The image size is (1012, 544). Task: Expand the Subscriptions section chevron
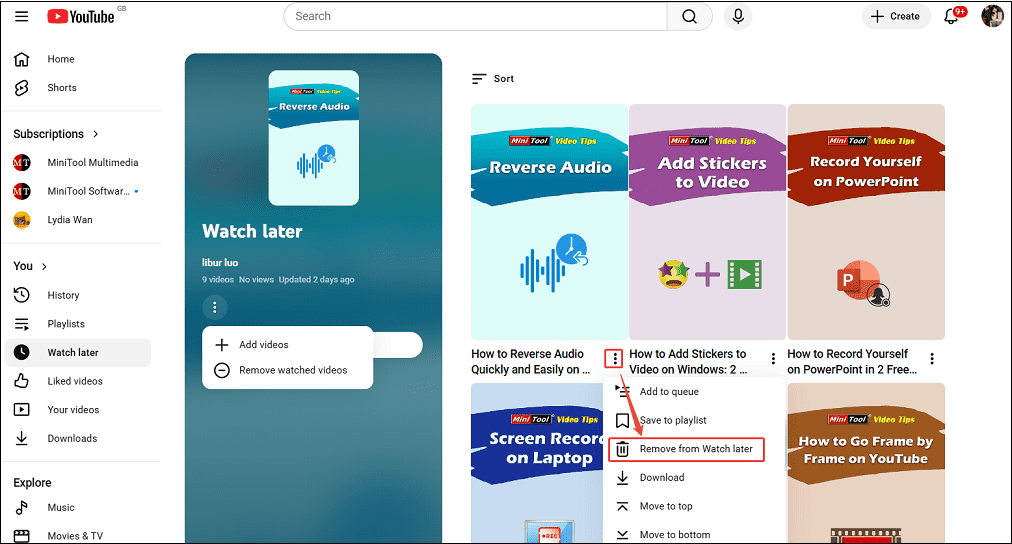click(x=96, y=134)
